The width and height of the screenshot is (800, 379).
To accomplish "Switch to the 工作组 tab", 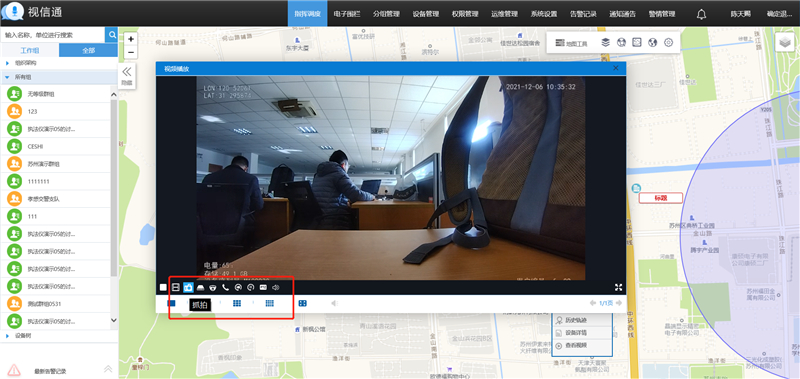I will tap(30, 50).
